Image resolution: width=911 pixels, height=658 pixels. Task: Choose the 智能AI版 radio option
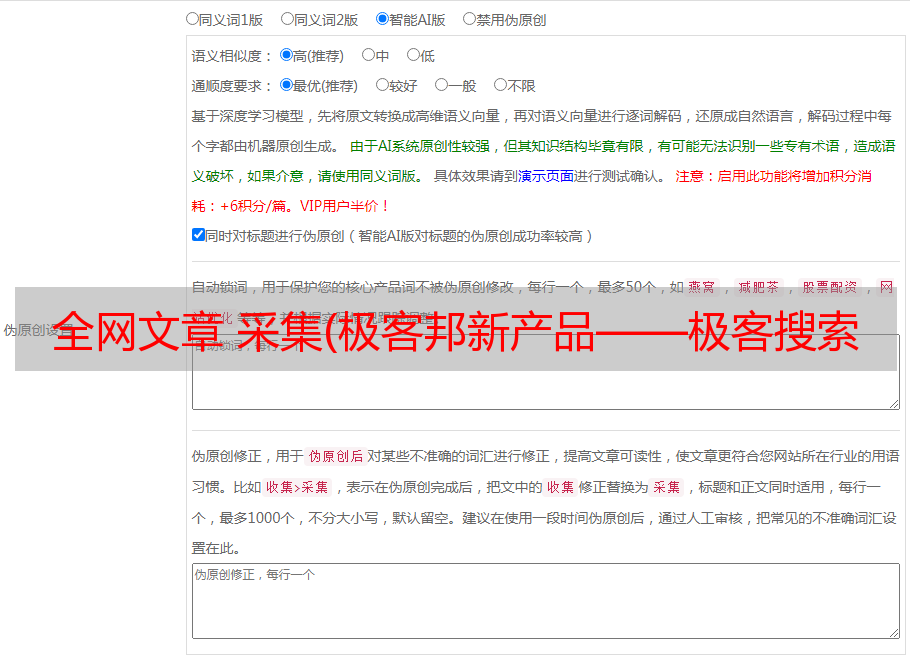pos(382,19)
